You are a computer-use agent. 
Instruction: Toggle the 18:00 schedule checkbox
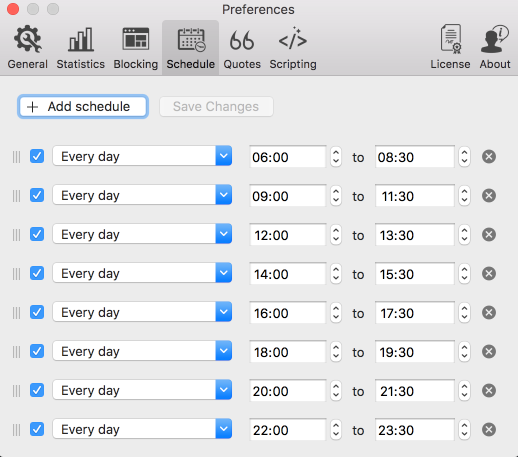(x=37, y=351)
